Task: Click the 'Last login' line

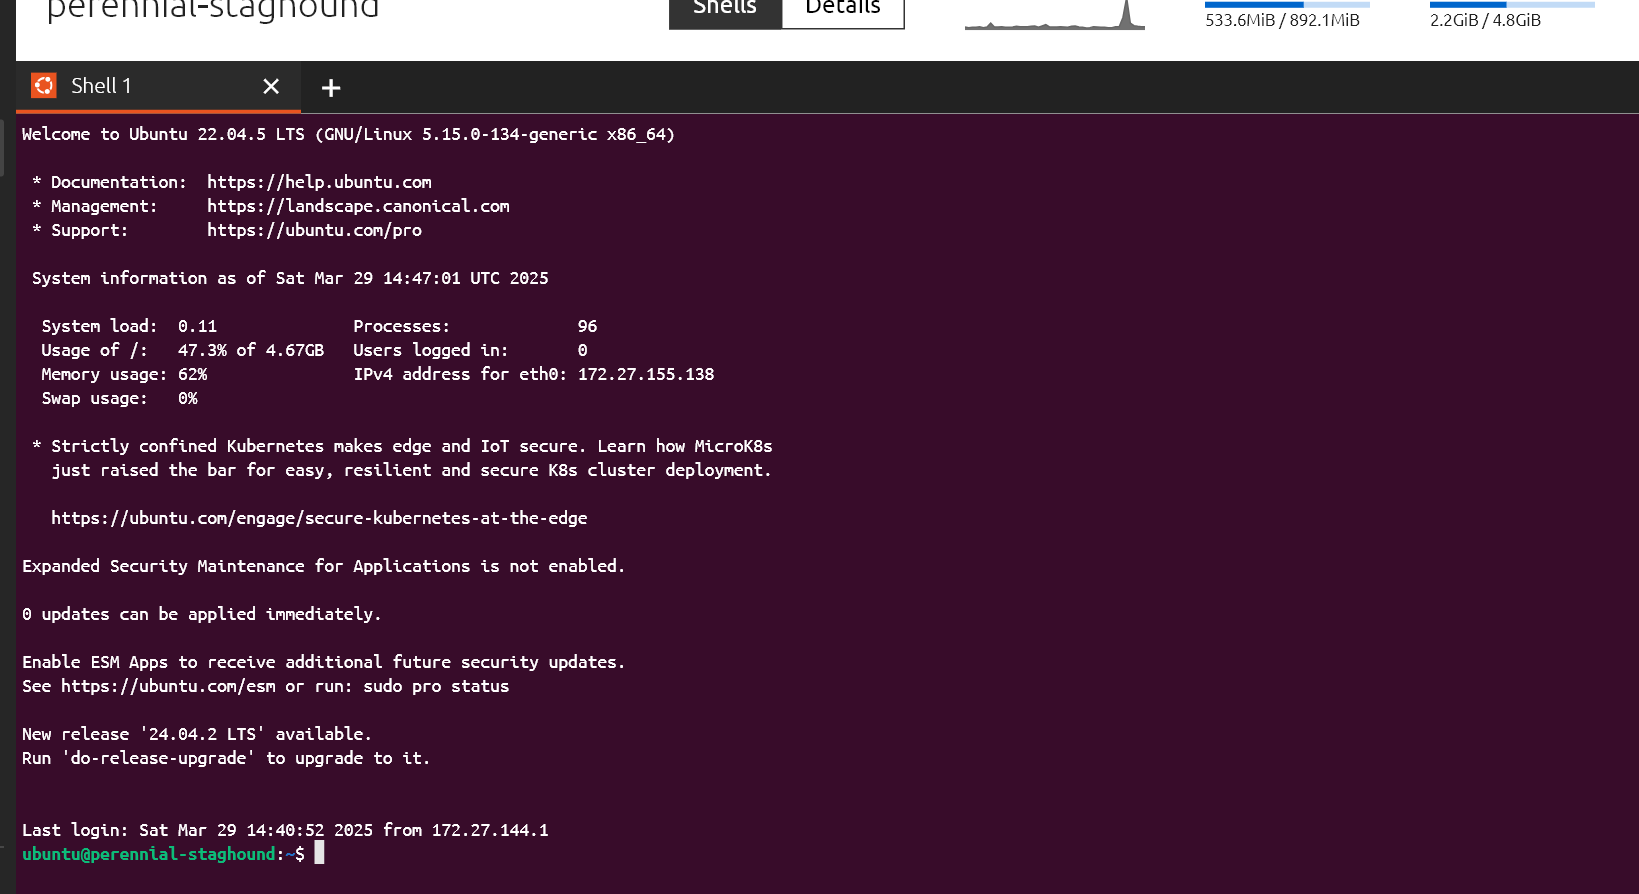Action: pyautogui.click(x=285, y=830)
